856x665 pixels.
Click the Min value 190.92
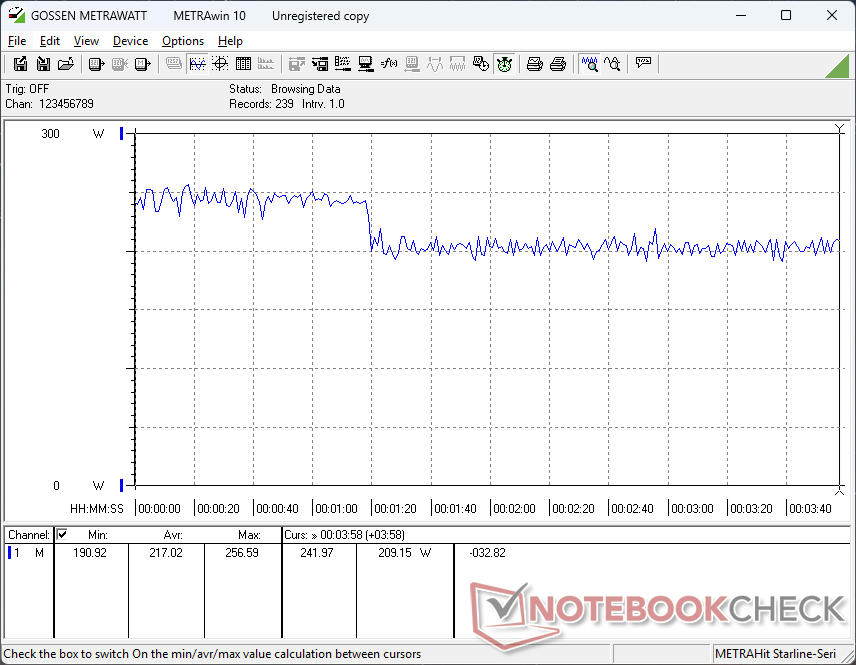click(90, 553)
